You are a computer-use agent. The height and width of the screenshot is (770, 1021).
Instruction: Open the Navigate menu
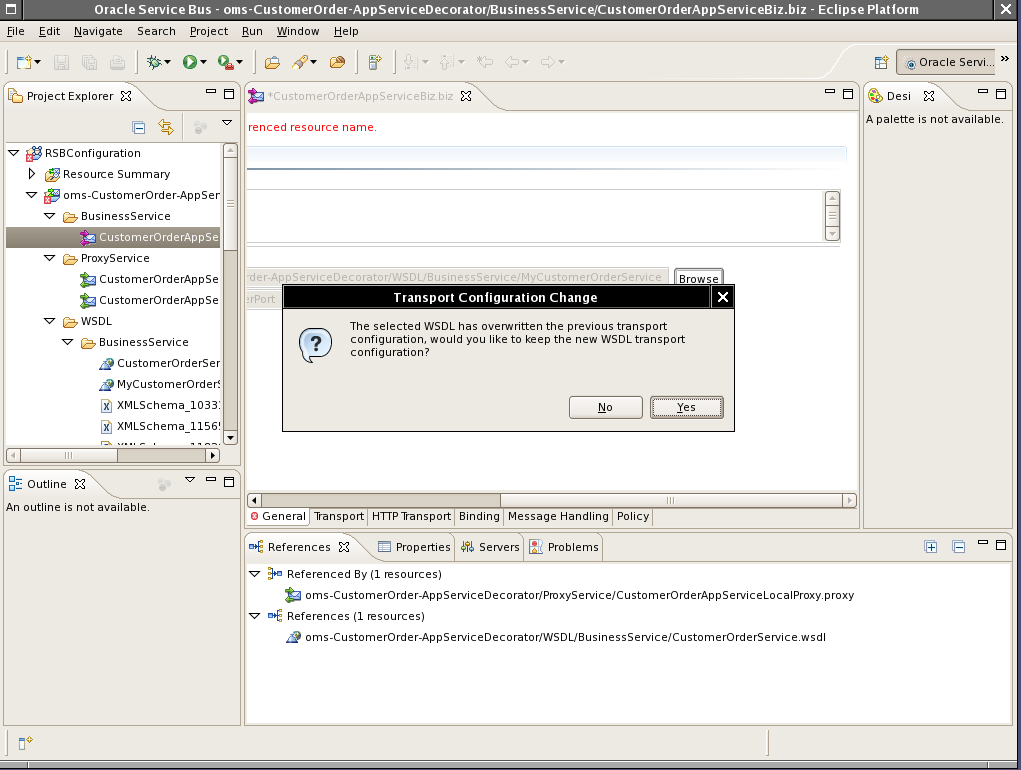tap(98, 31)
